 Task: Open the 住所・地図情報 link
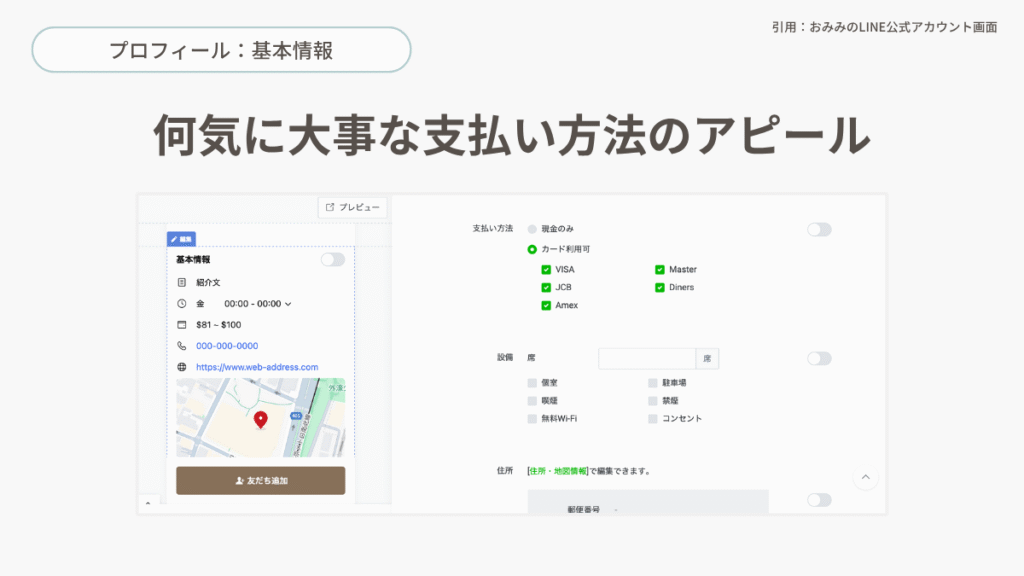[x=557, y=470]
